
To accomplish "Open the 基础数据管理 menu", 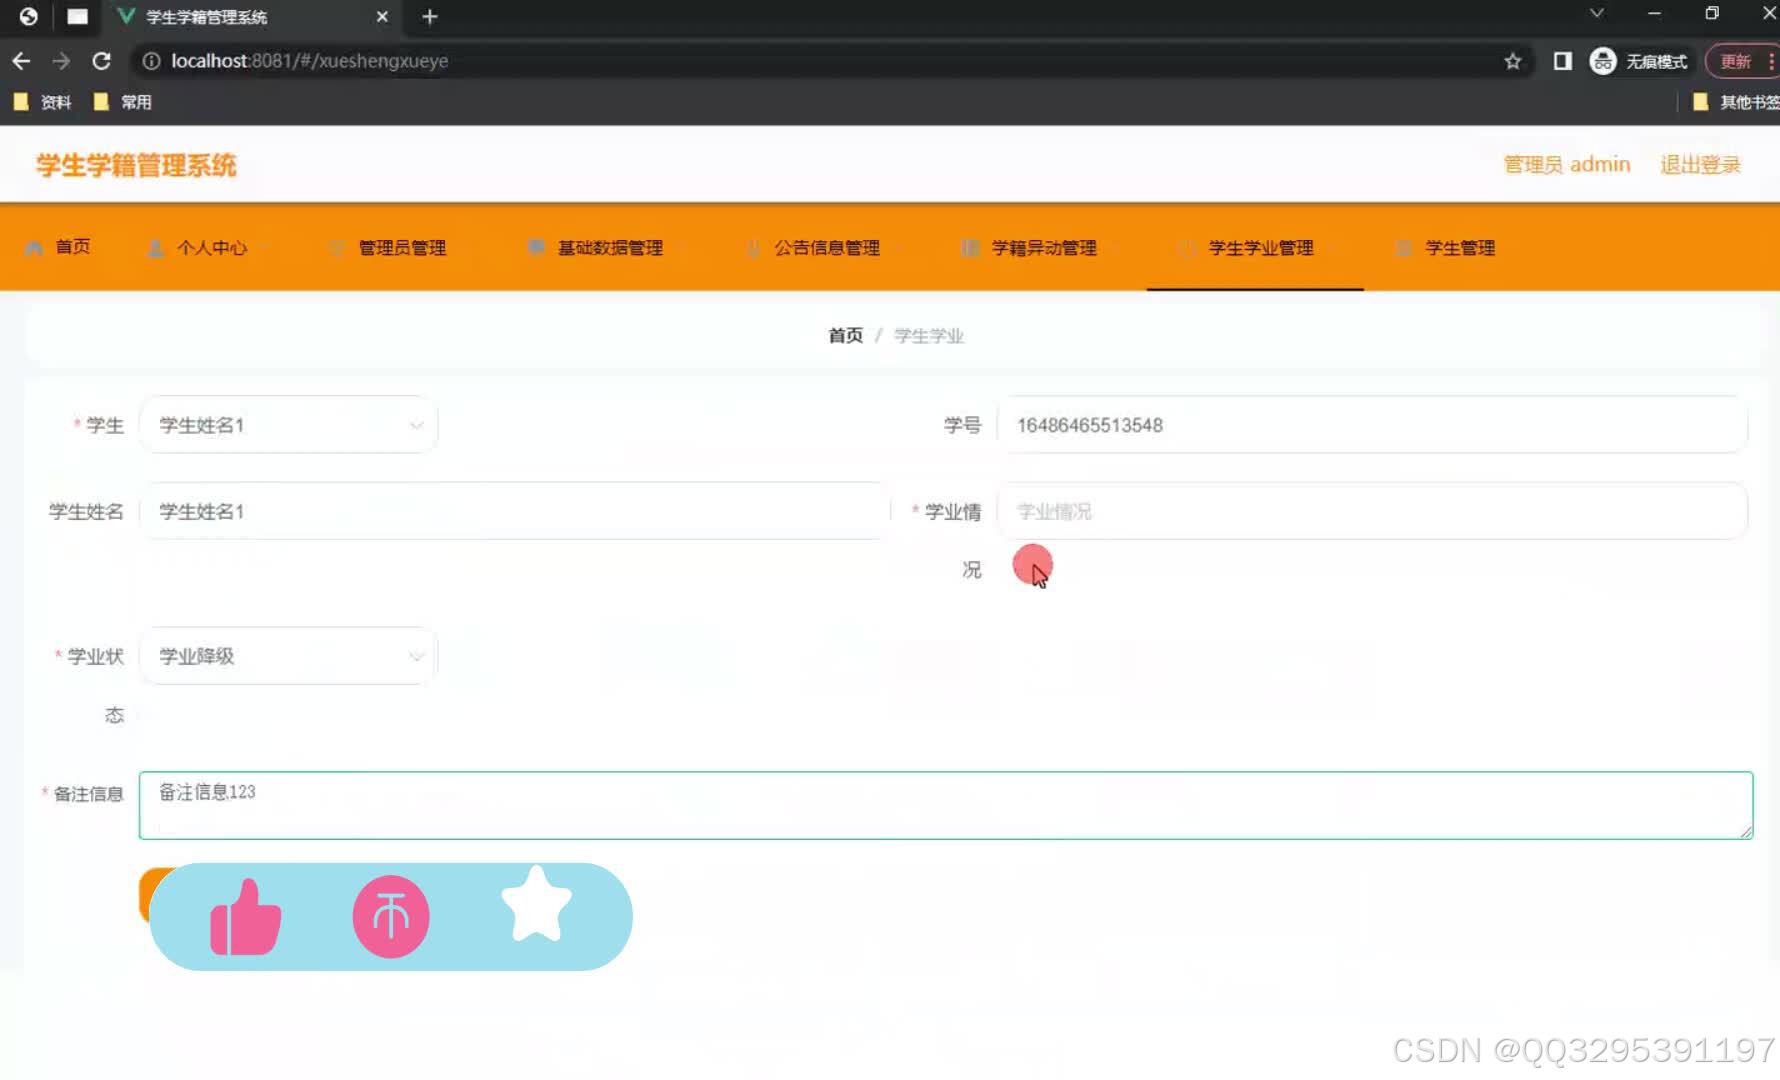I will pos(595,248).
